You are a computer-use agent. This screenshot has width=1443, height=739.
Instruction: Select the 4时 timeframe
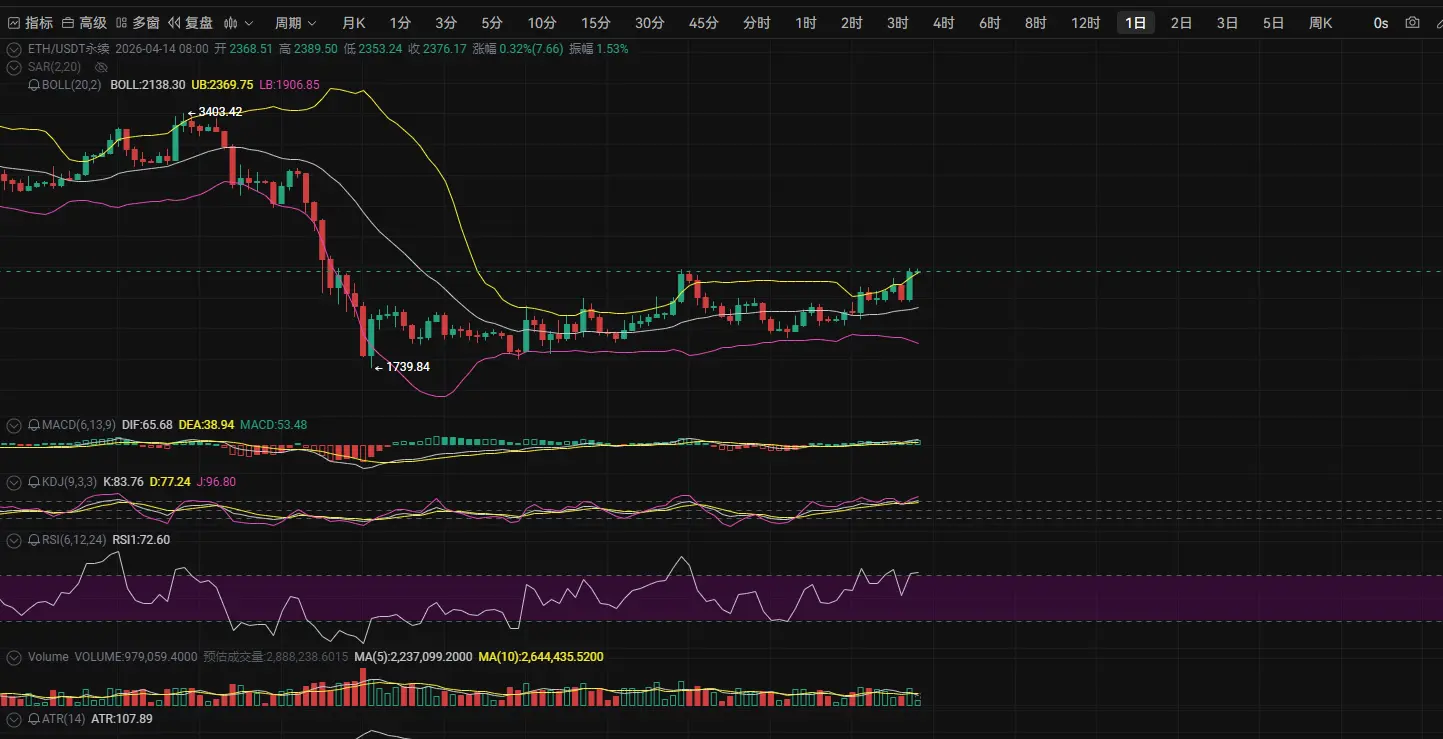[x=944, y=22]
